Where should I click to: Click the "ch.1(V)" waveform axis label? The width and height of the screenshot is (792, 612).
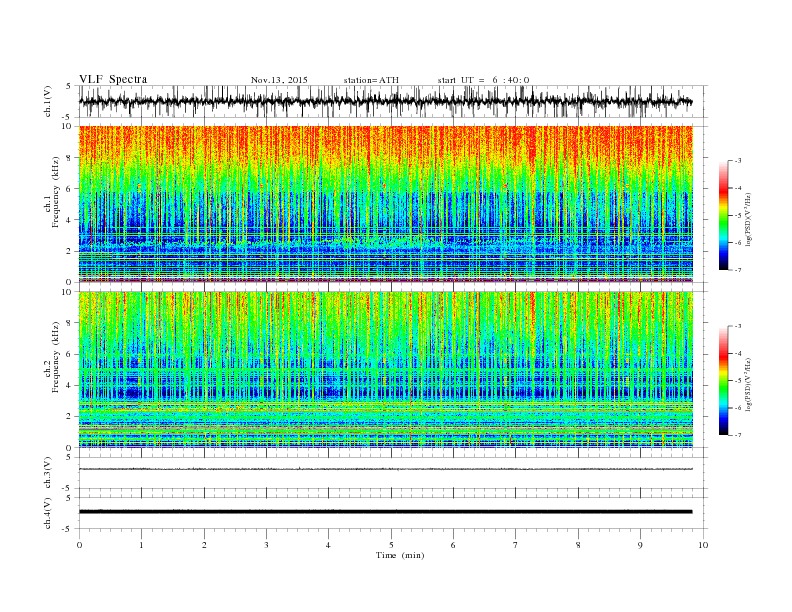pos(48,101)
